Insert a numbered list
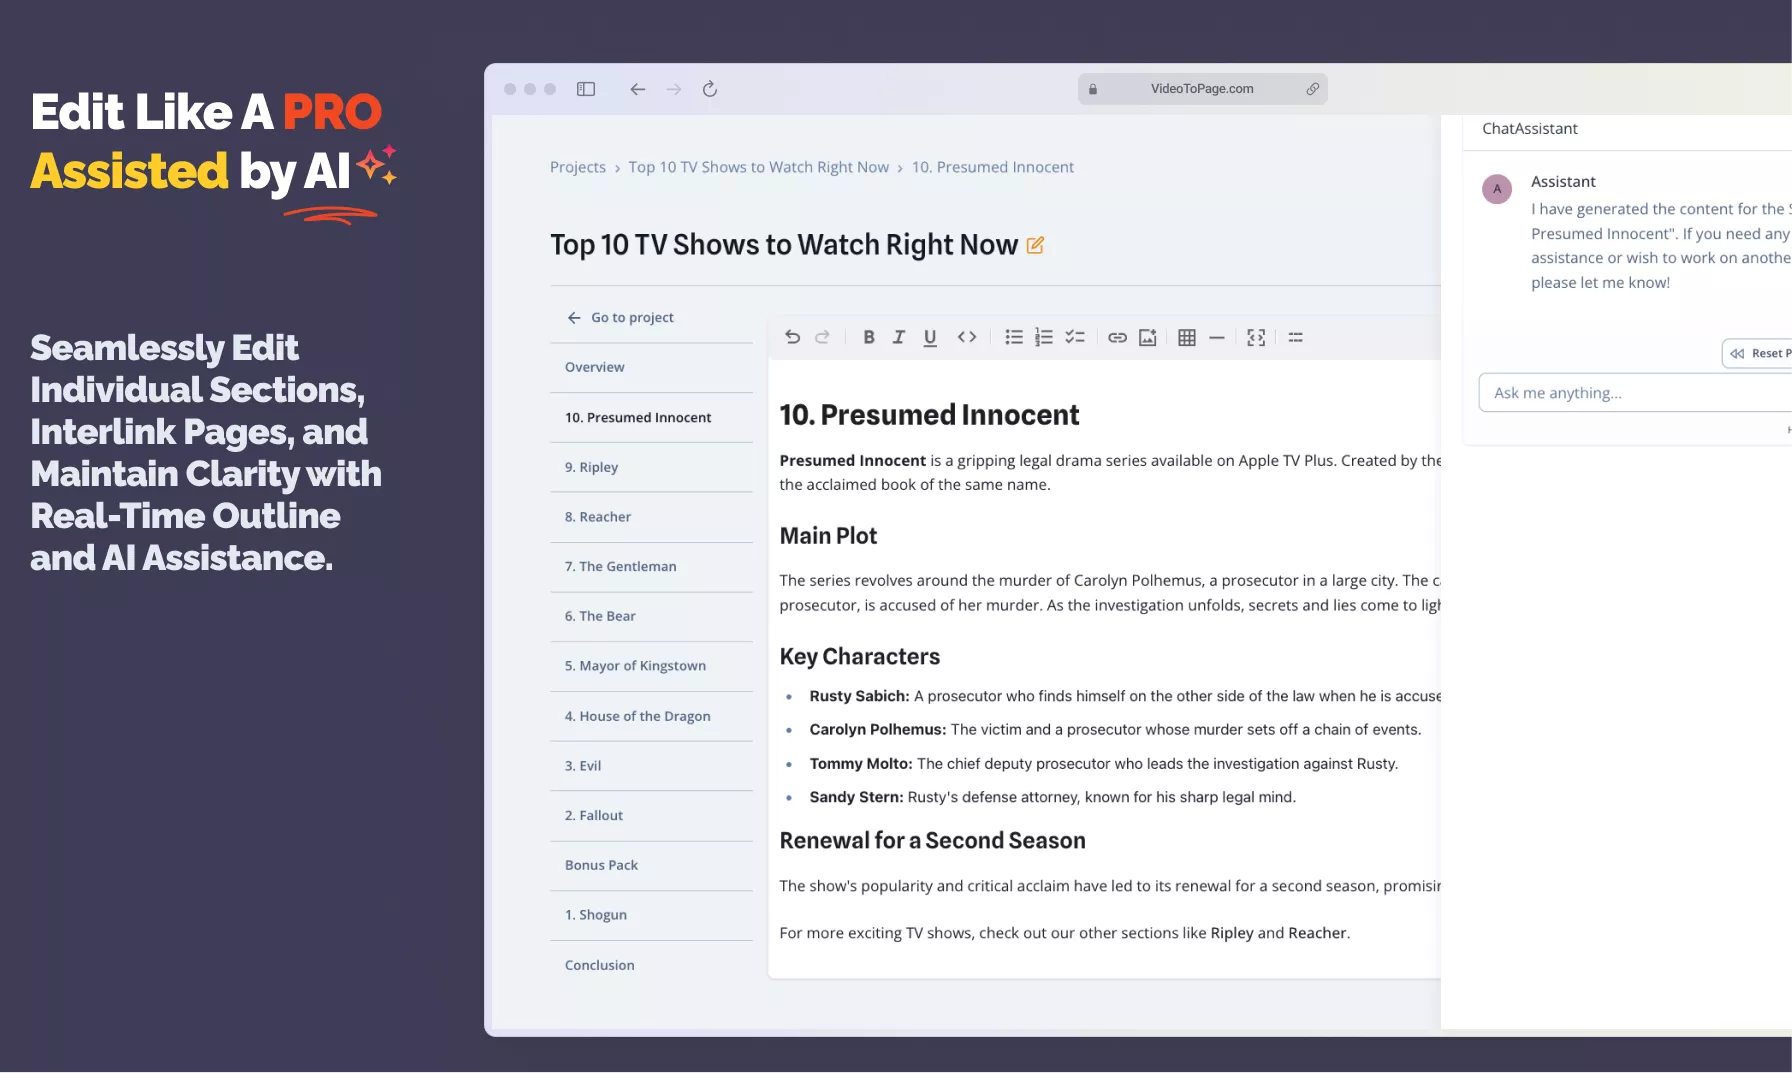The width and height of the screenshot is (1792, 1073). coord(1043,337)
